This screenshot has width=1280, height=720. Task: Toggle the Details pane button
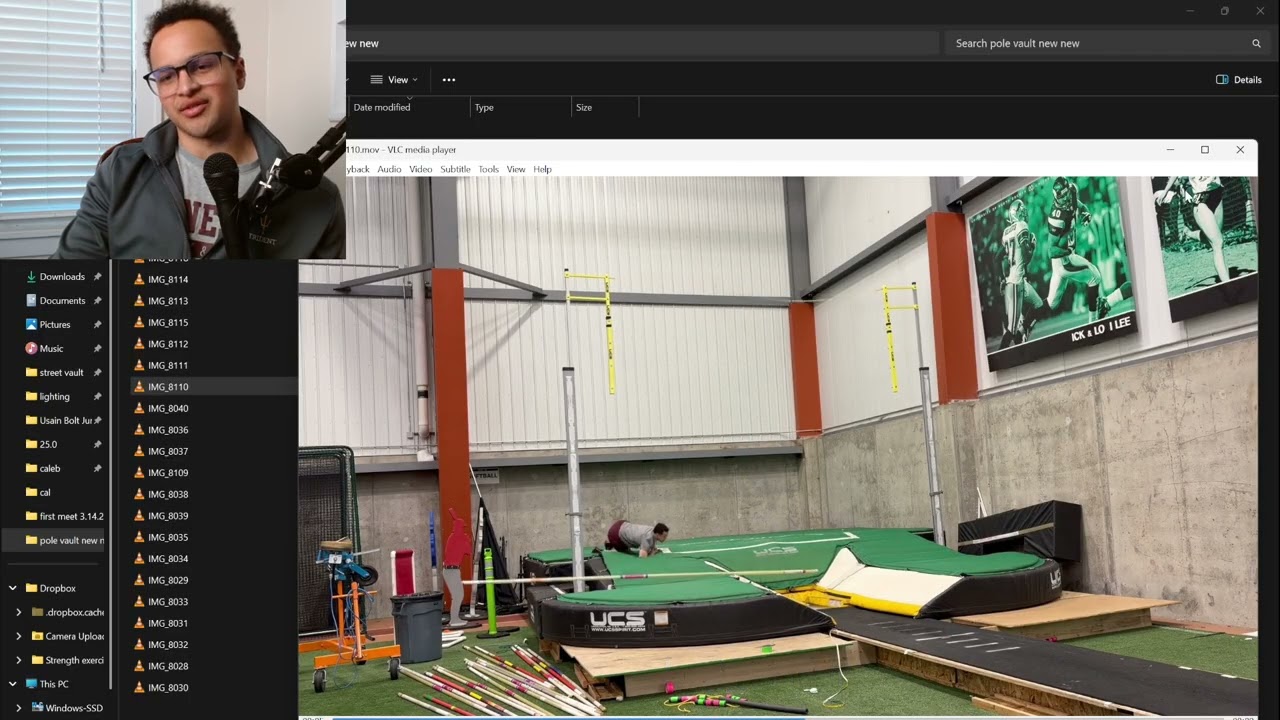tap(1238, 80)
